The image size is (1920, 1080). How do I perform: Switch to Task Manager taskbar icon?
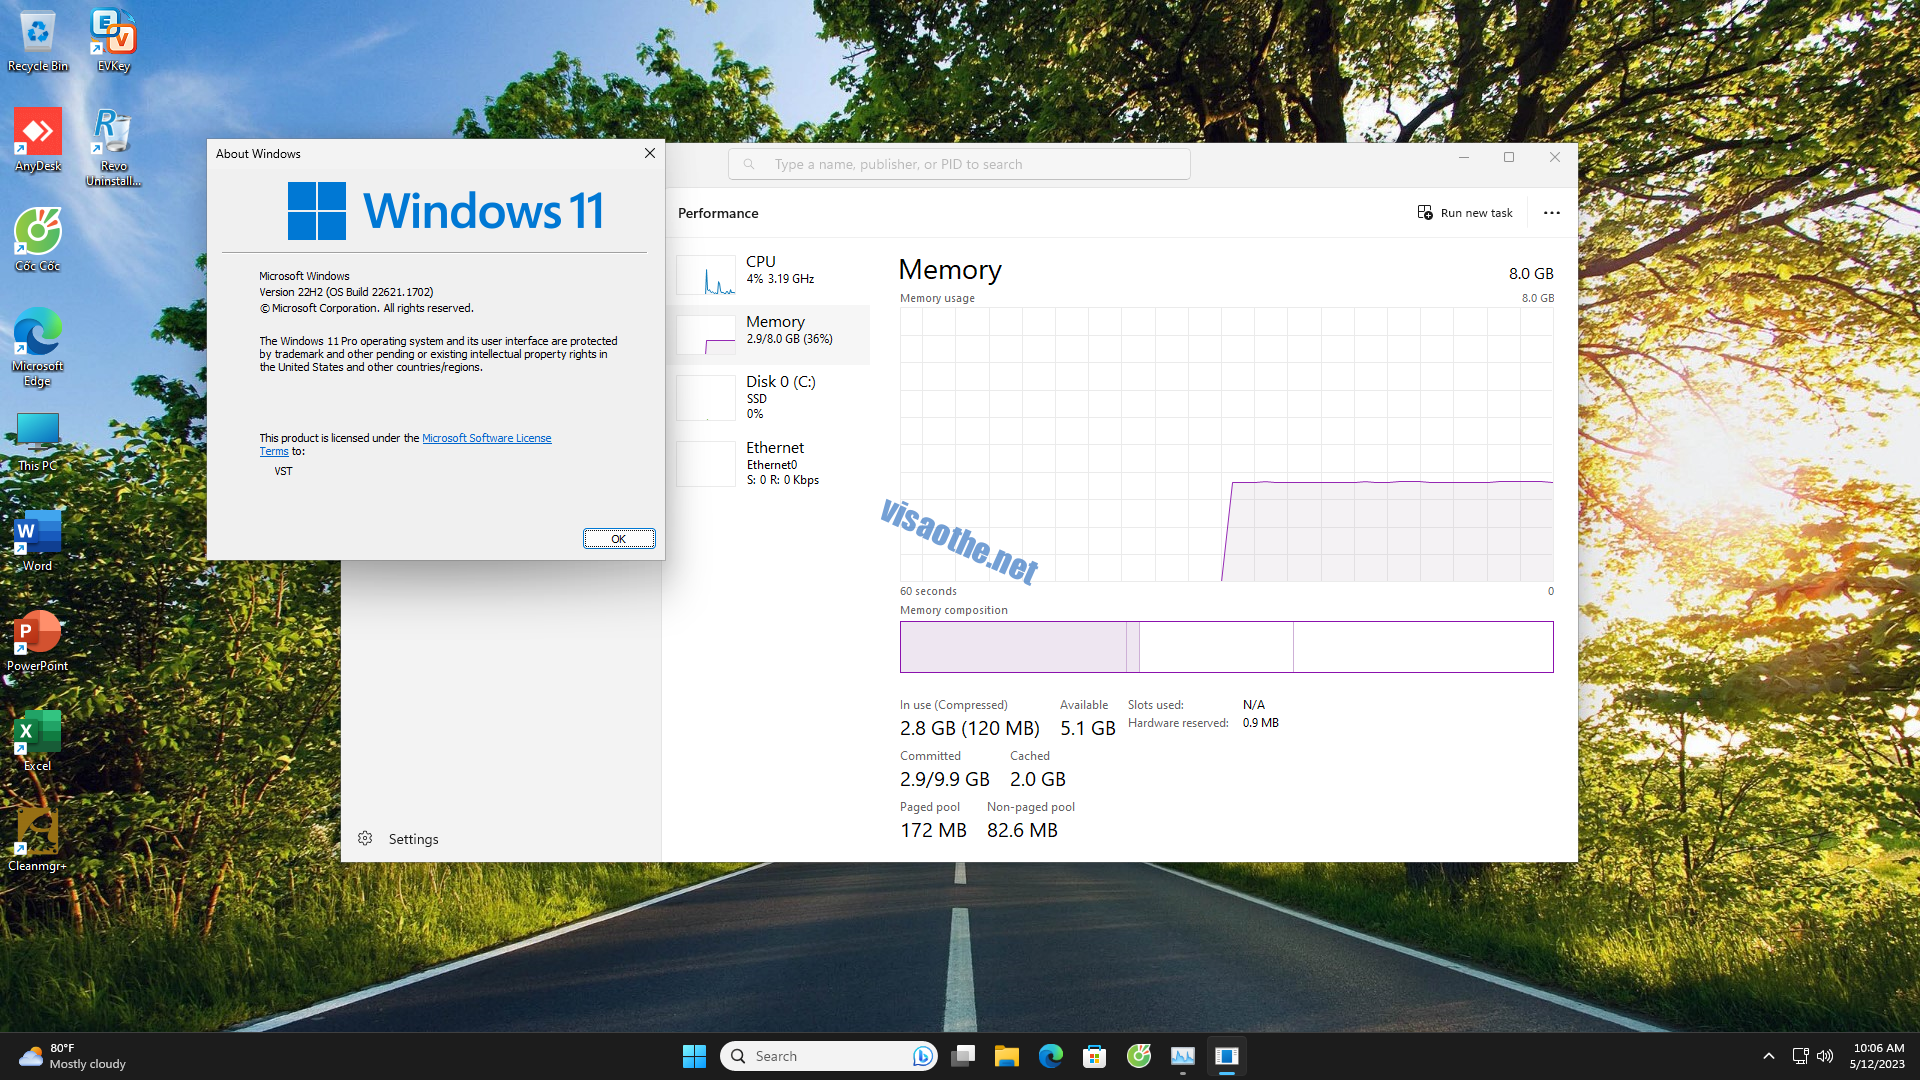pos(1183,1056)
